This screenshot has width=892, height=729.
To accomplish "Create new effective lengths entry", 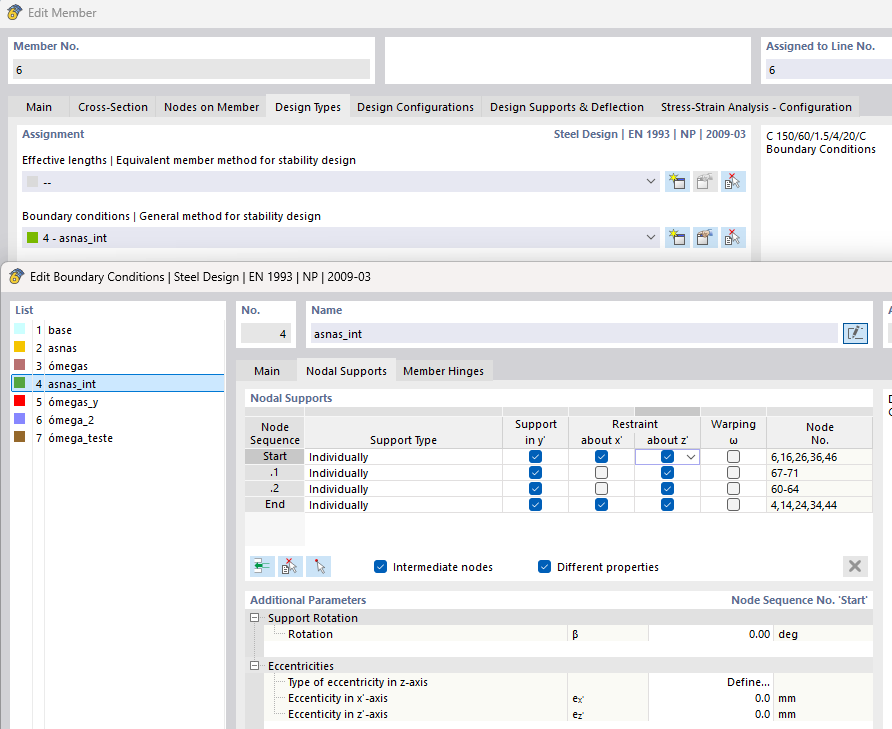I will (x=677, y=182).
